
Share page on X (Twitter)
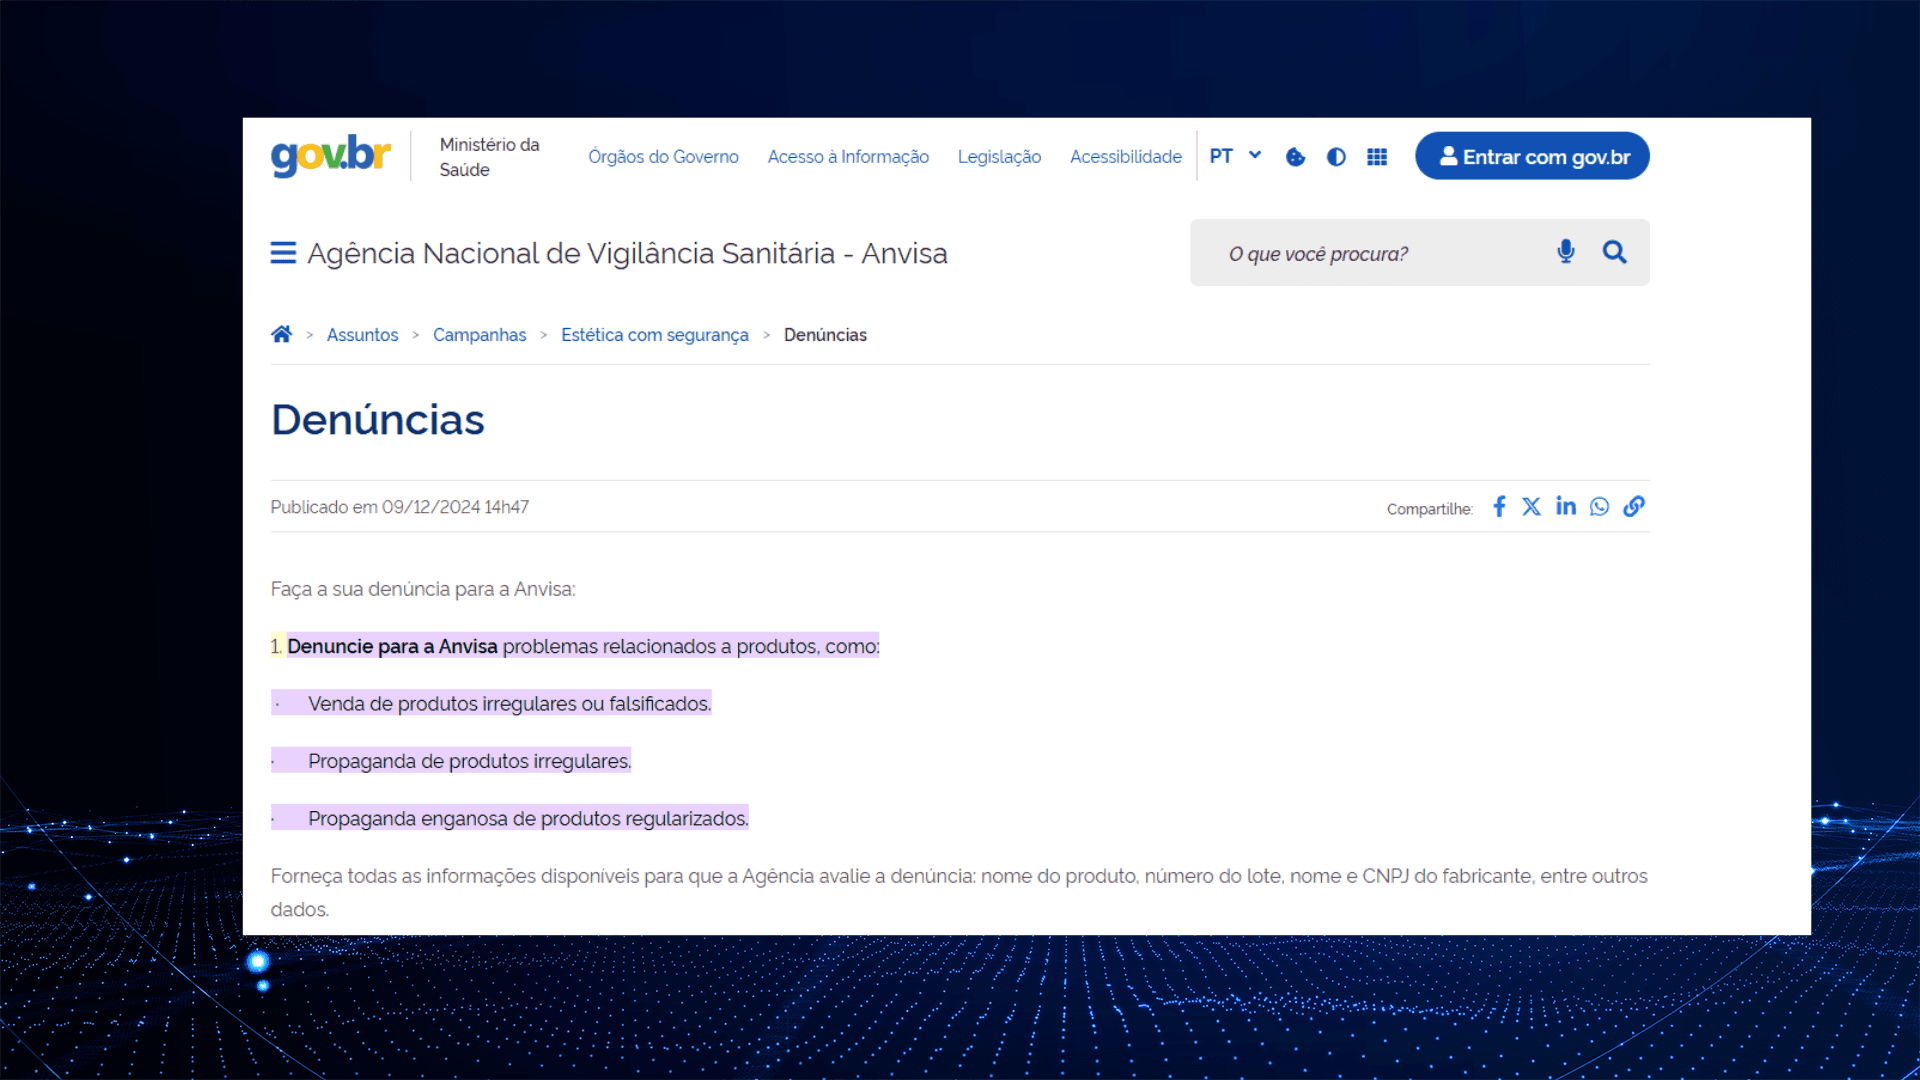1531,507
